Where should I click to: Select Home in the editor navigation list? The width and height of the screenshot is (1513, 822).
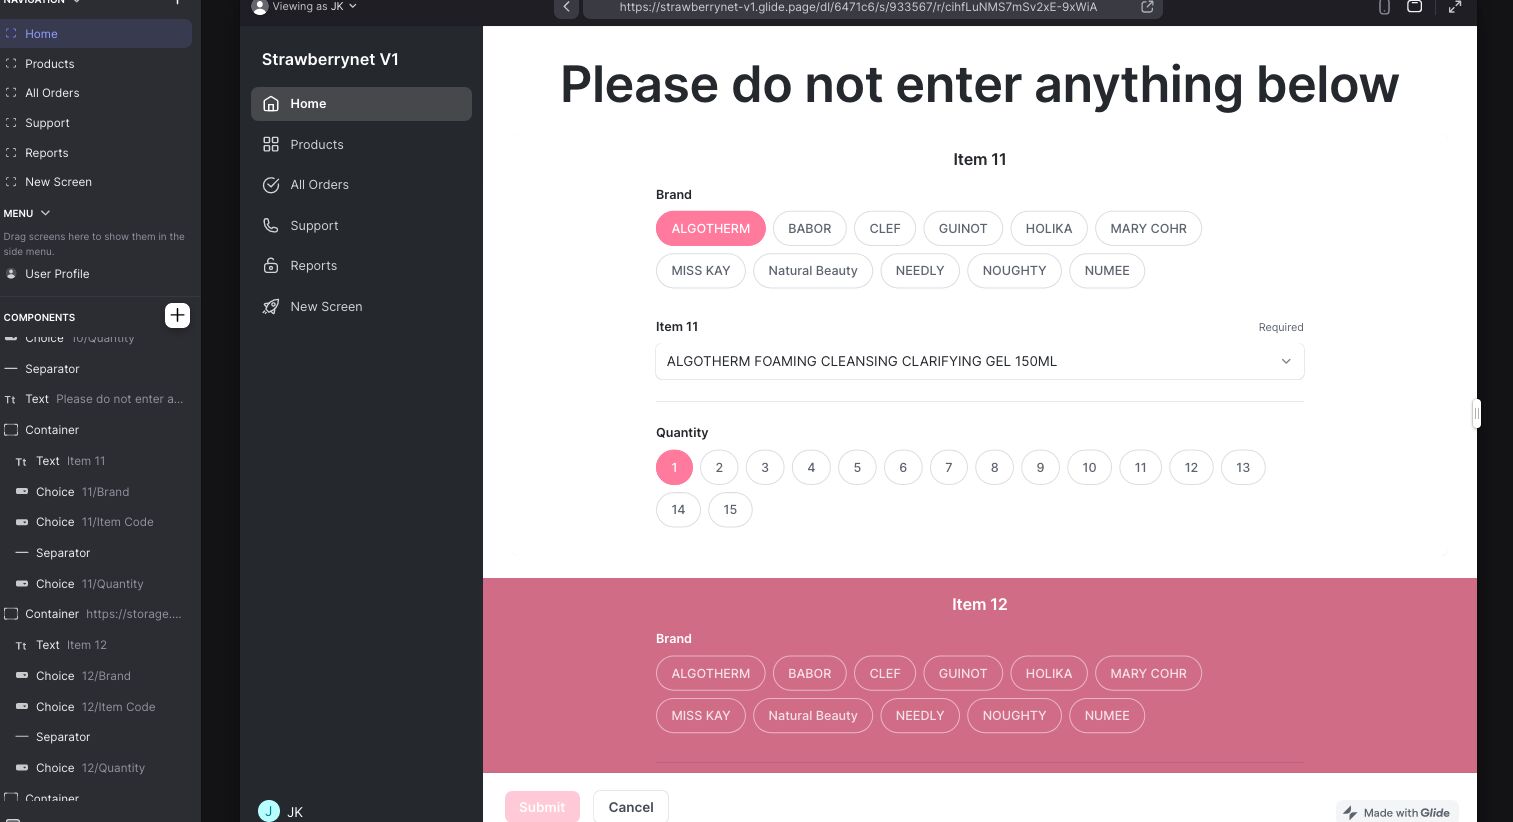[x=96, y=34]
